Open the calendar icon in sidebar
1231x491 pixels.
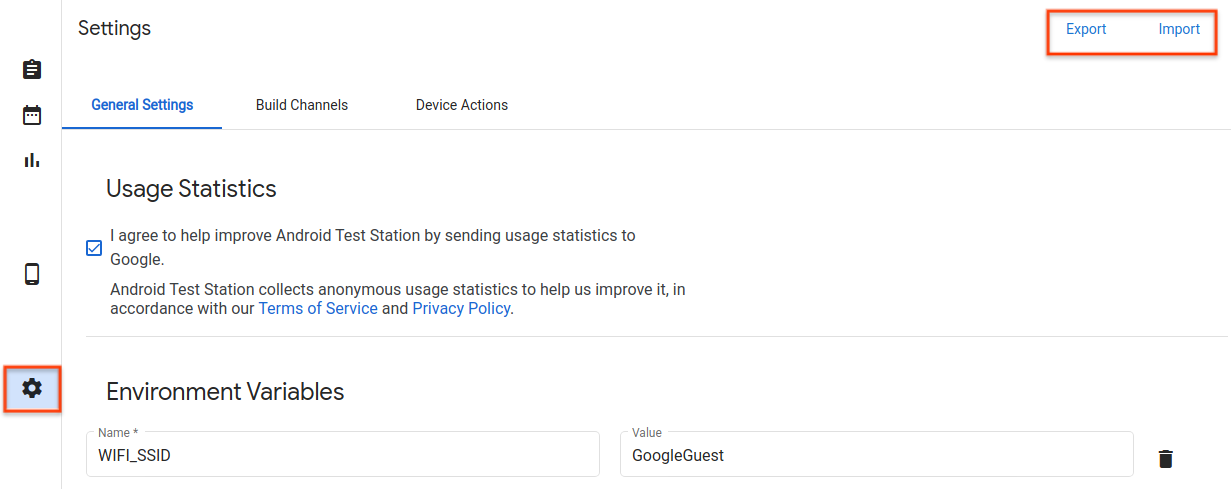[x=32, y=115]
